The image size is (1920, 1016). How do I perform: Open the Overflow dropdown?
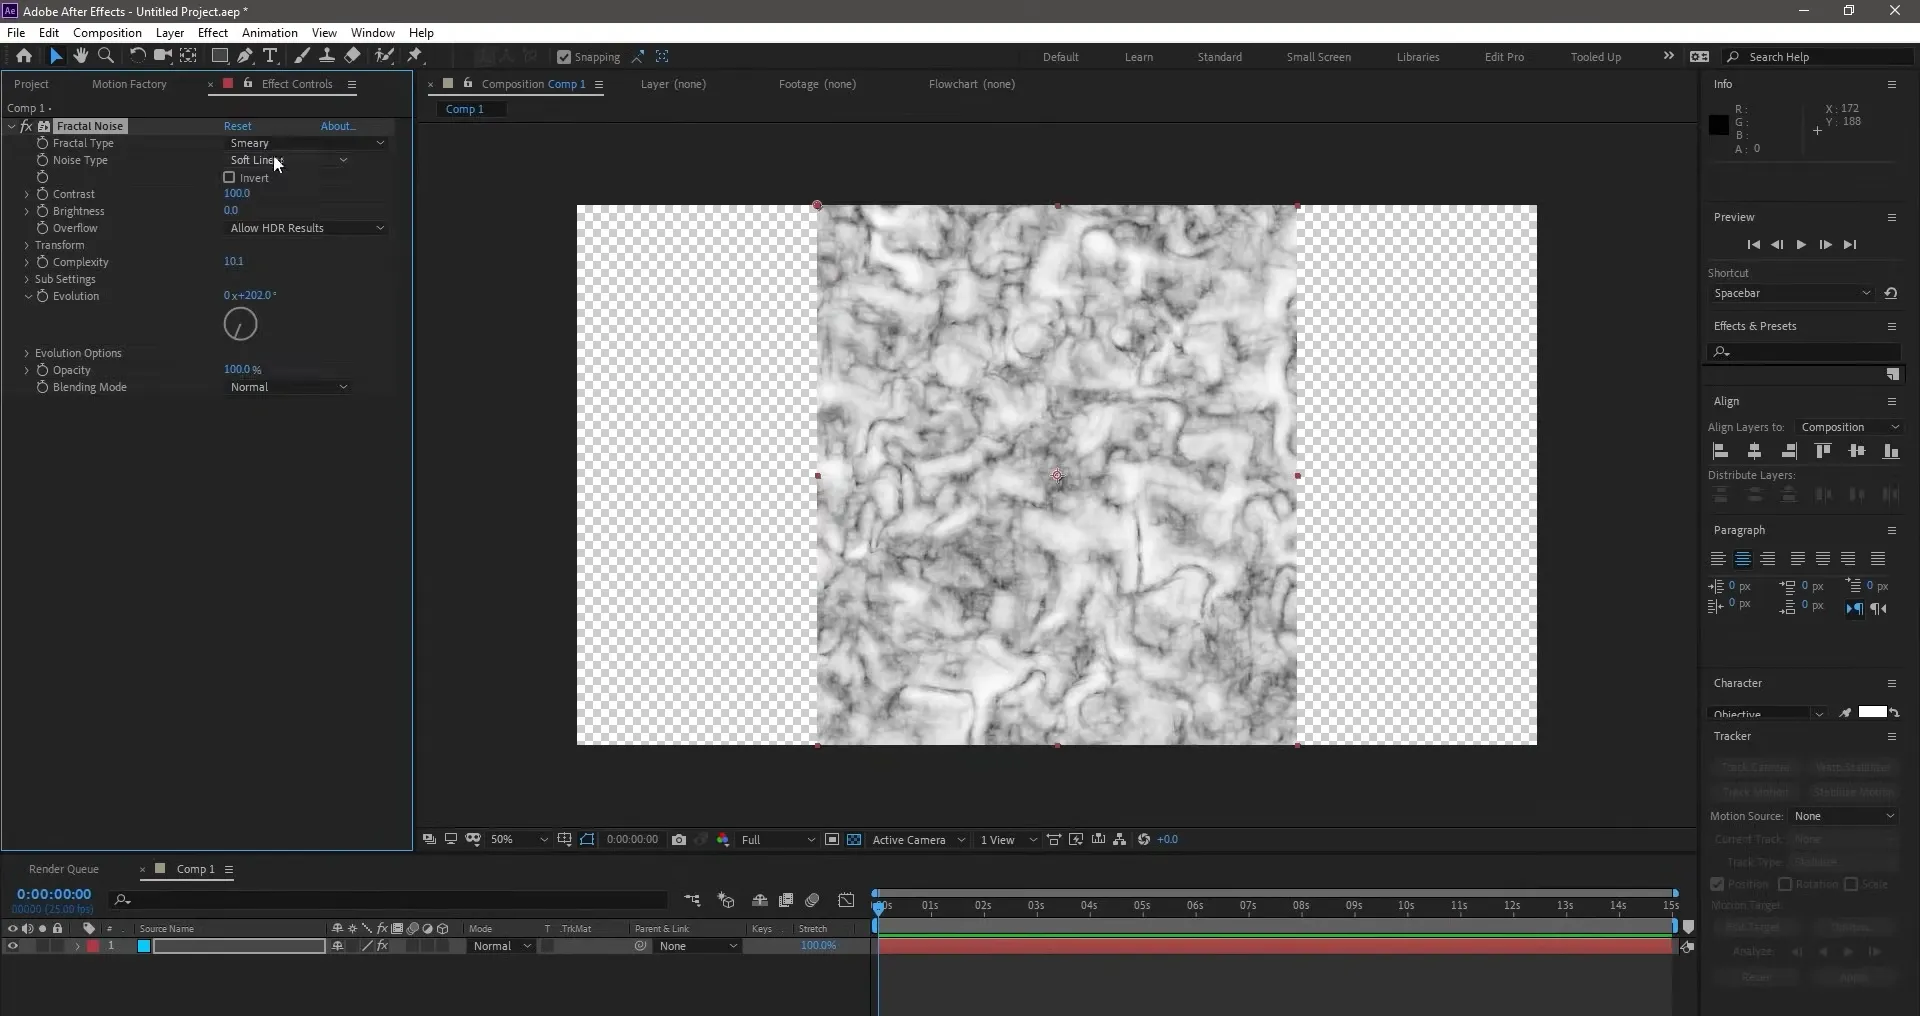[306, 228]
